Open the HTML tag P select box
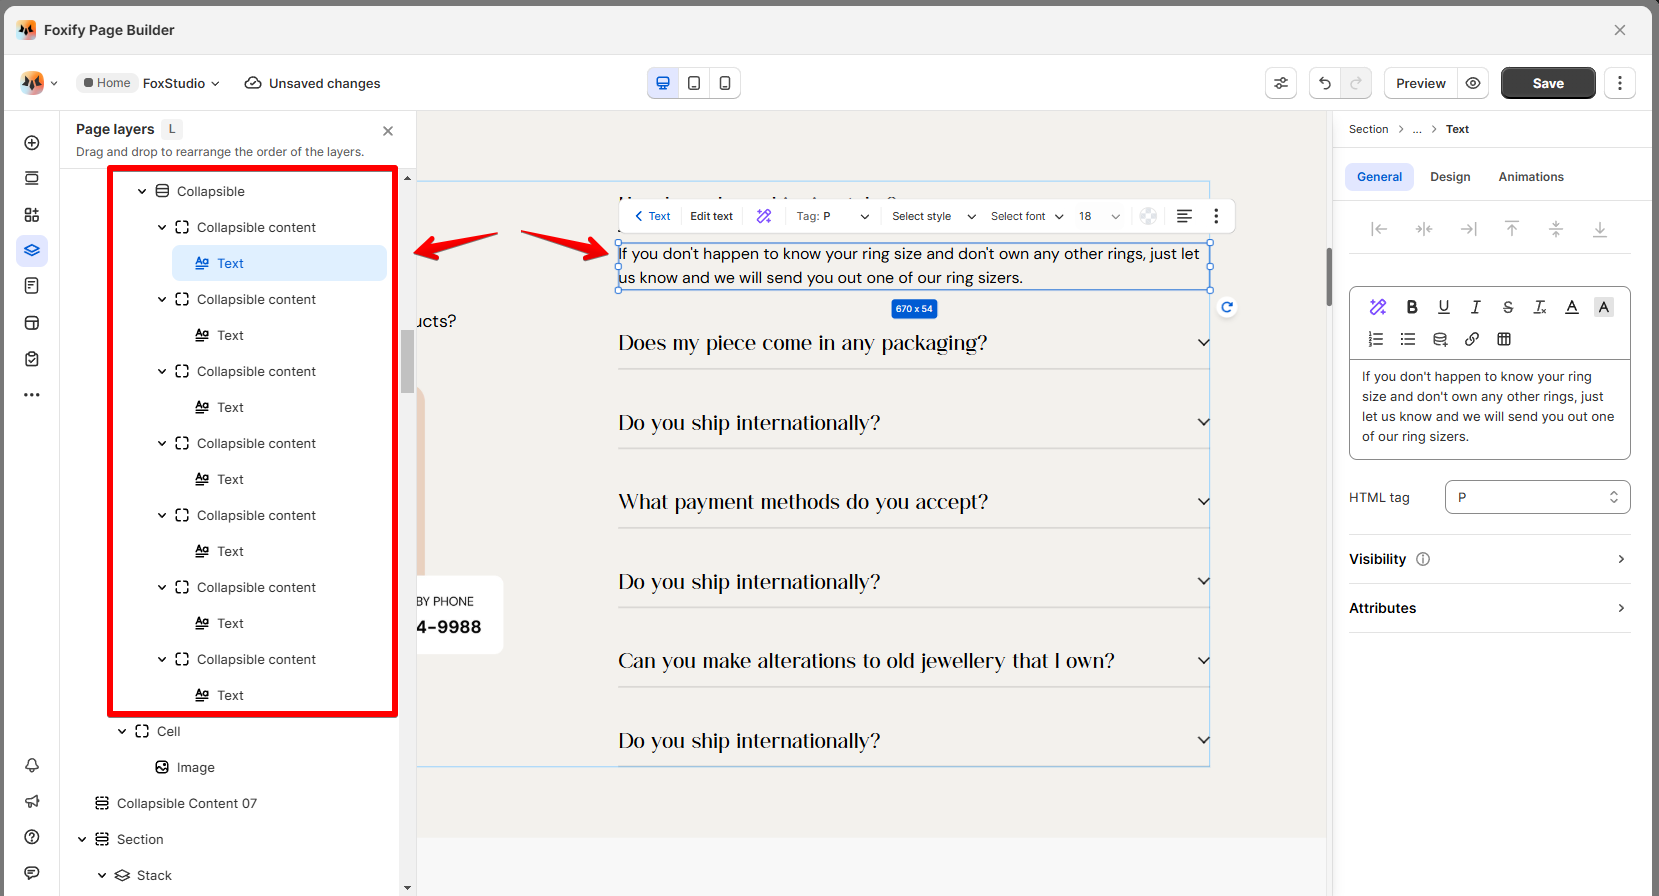The image size is (1659, 896). 1537,497
